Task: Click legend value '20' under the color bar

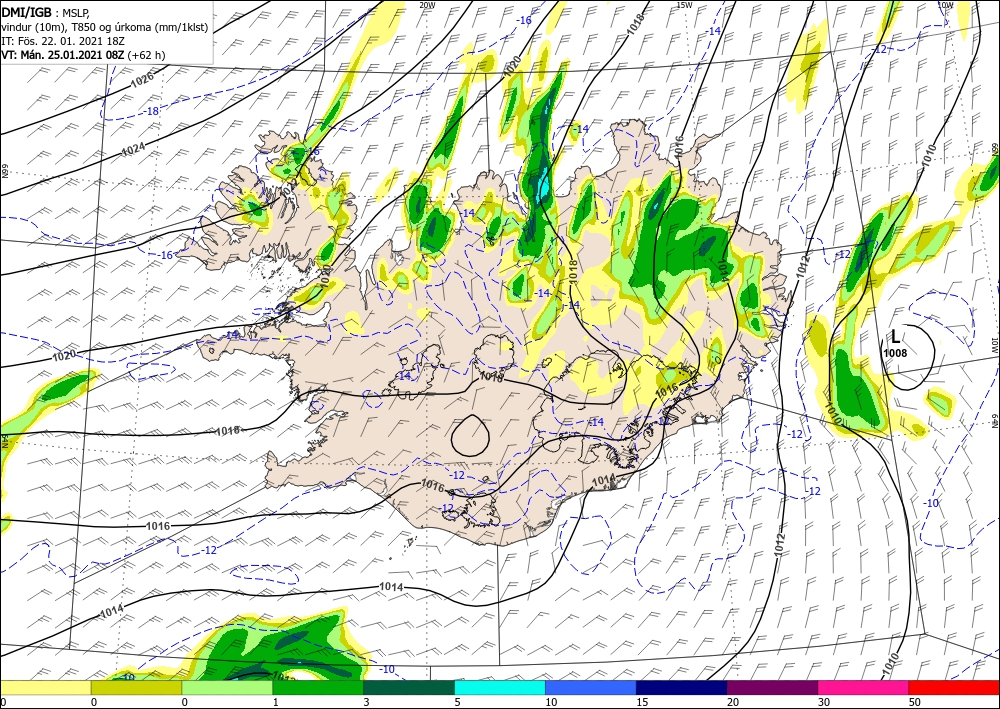Action: [x=732, y=702]
